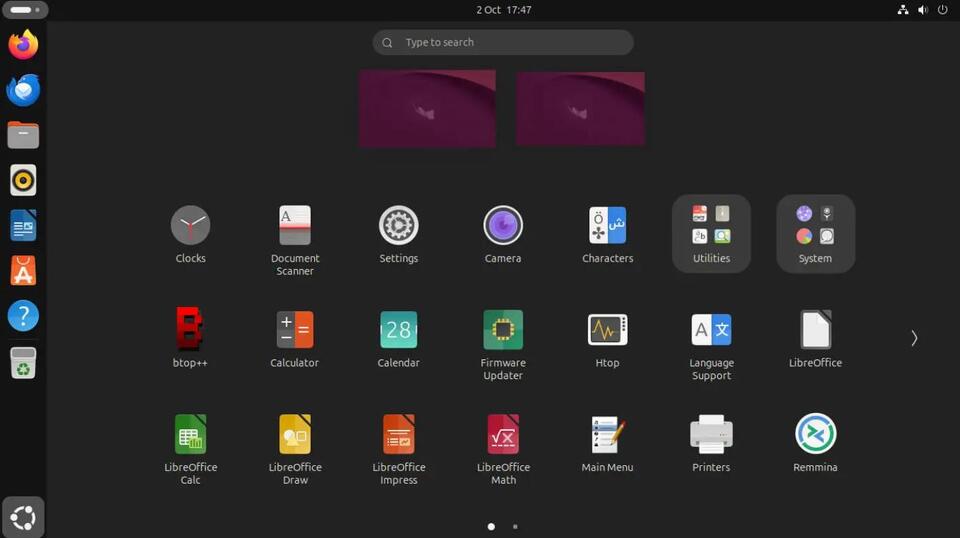Image resolution: width=960 pixels, height=538 pixels.
Task: Open the Utilities app folder
Action: click(x=711, y=234)
